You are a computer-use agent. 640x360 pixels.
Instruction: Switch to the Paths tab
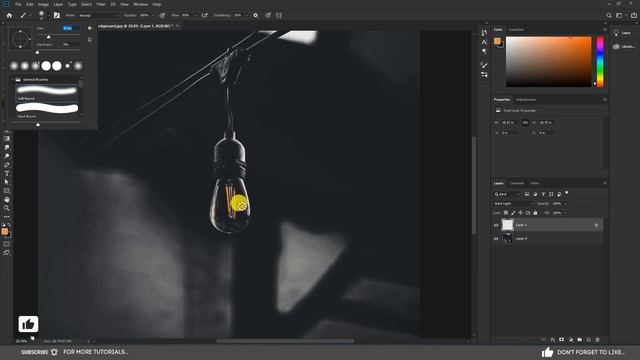pyautogui.click(x=535, y=183)
